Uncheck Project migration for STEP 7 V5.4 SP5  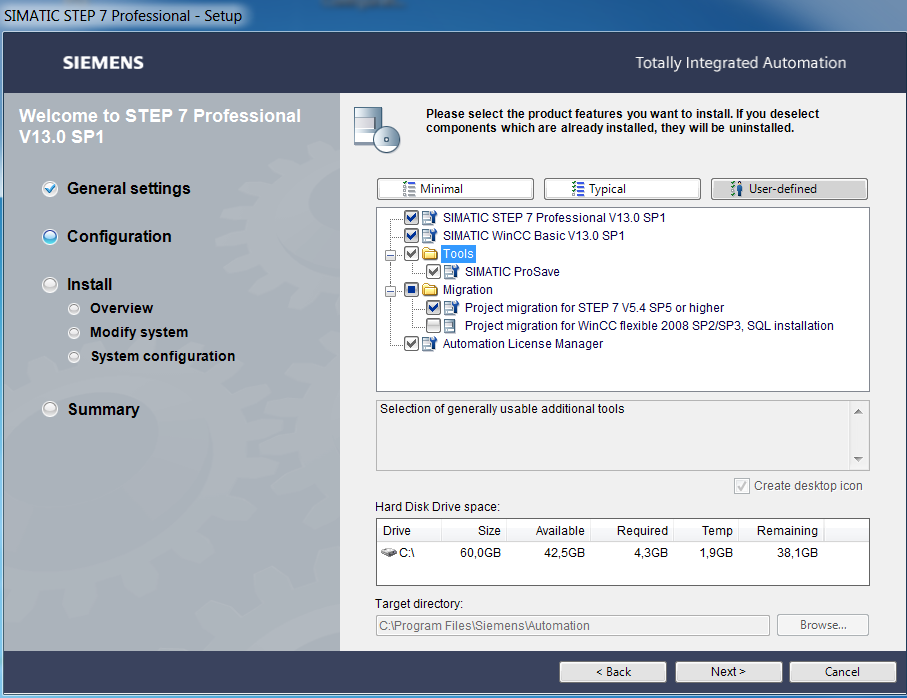point(433,307)
